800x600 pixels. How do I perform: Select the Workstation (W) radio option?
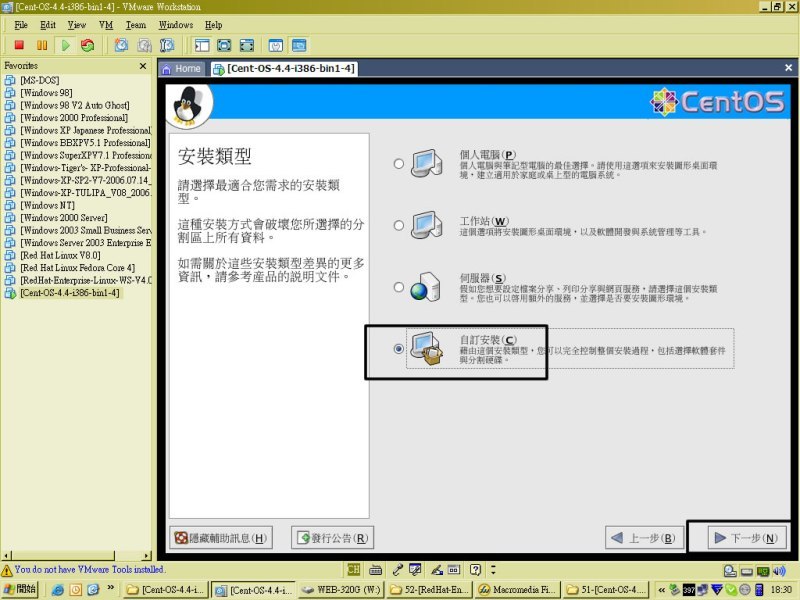click(x=399, y=226)
